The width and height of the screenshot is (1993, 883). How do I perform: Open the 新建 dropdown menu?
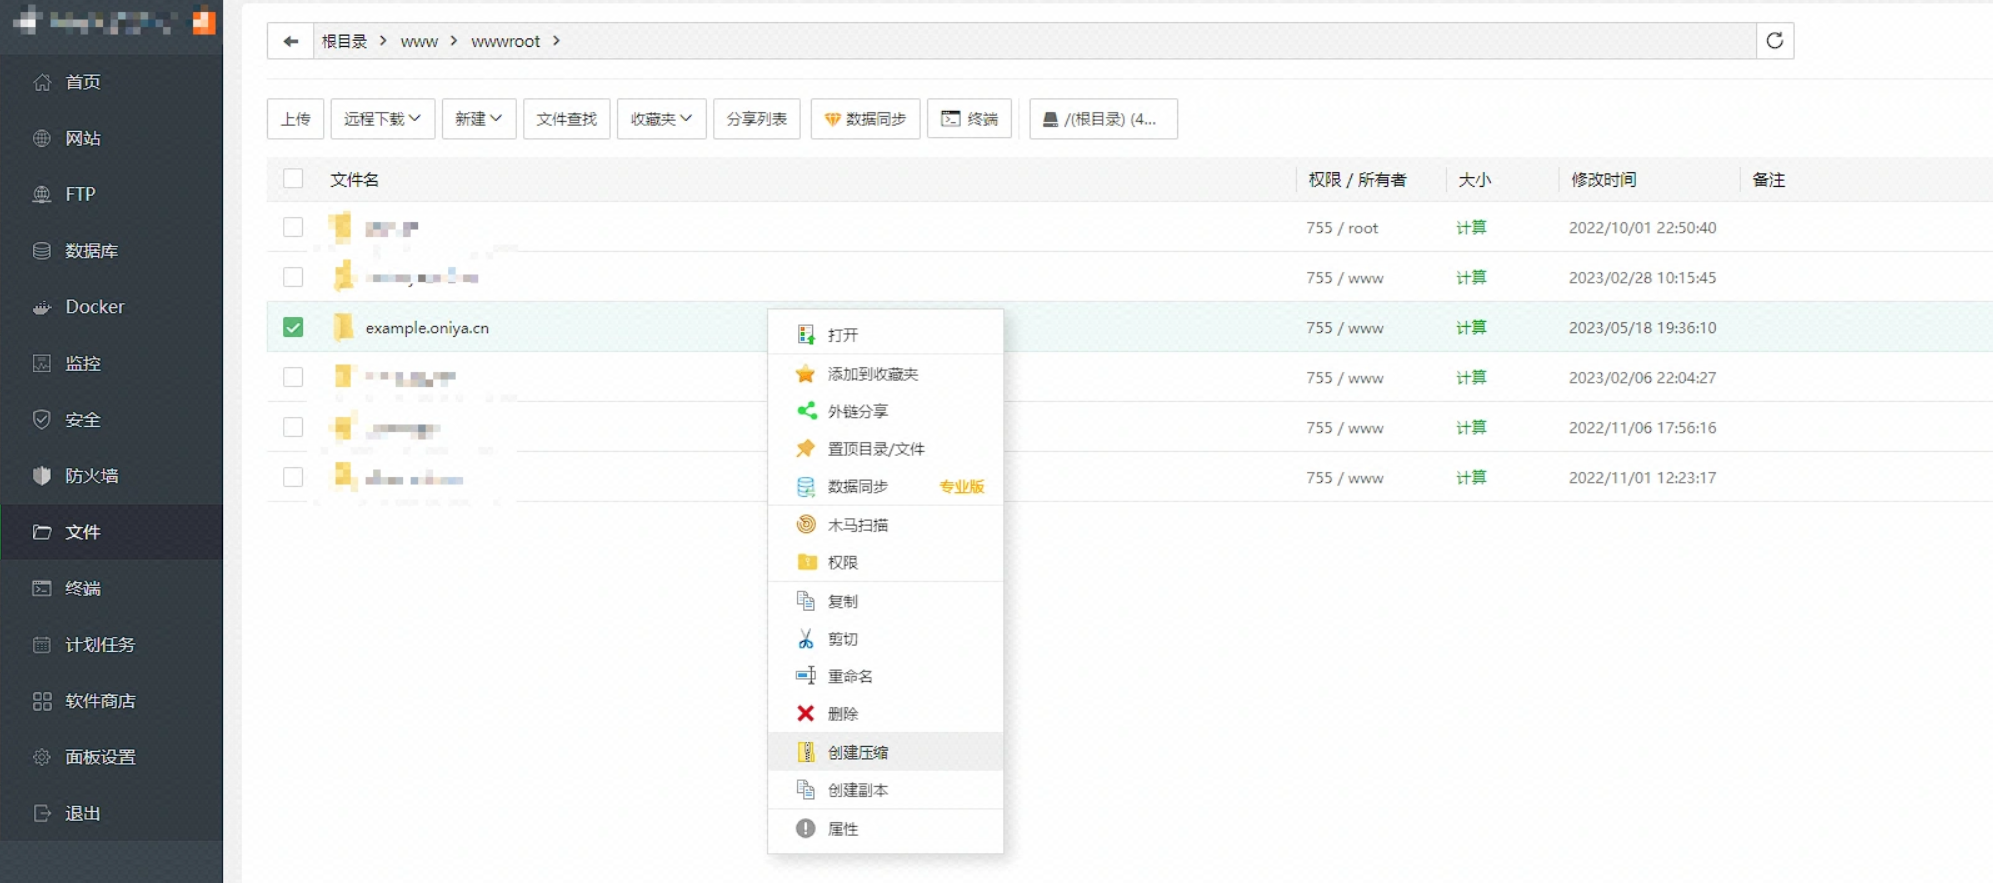point(478,119)
